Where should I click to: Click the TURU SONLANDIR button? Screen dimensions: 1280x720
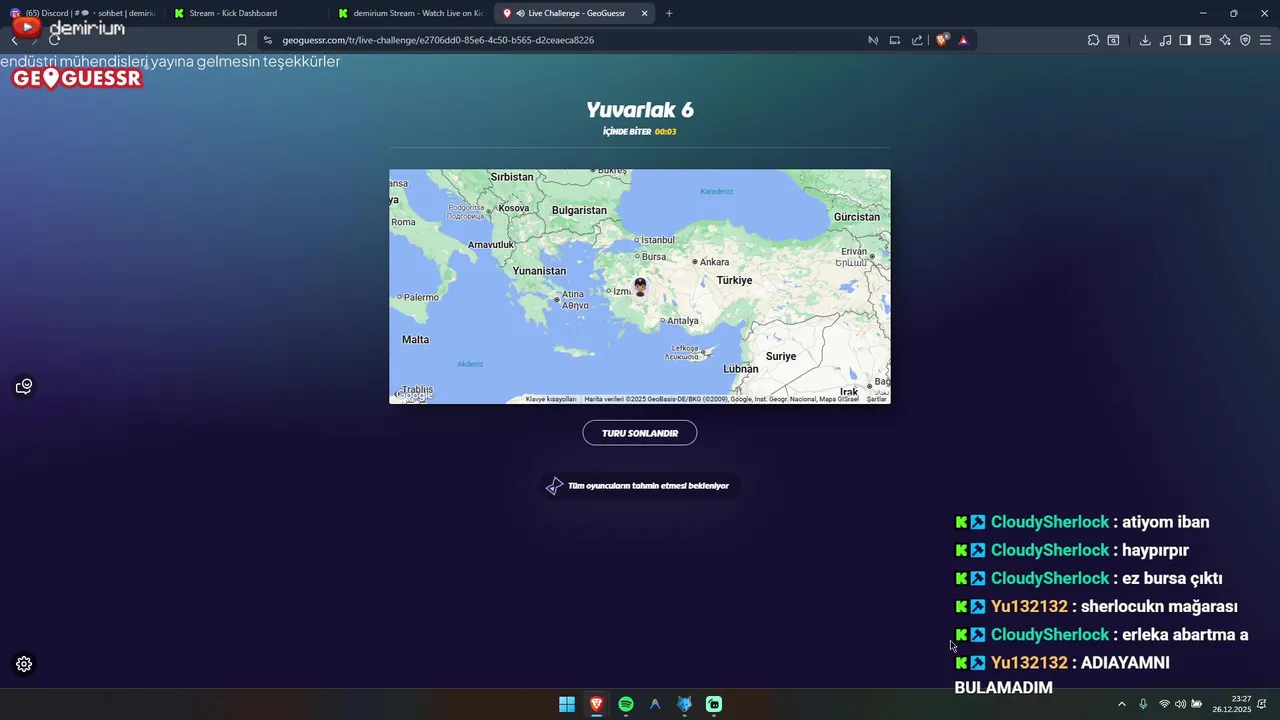(x=640, y=433)
